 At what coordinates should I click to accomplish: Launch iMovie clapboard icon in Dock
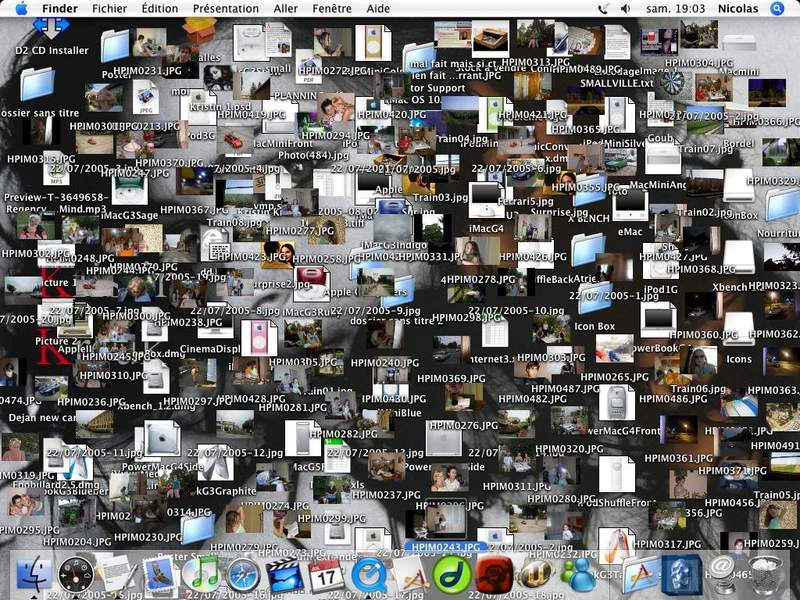click(x=285, y=575)
